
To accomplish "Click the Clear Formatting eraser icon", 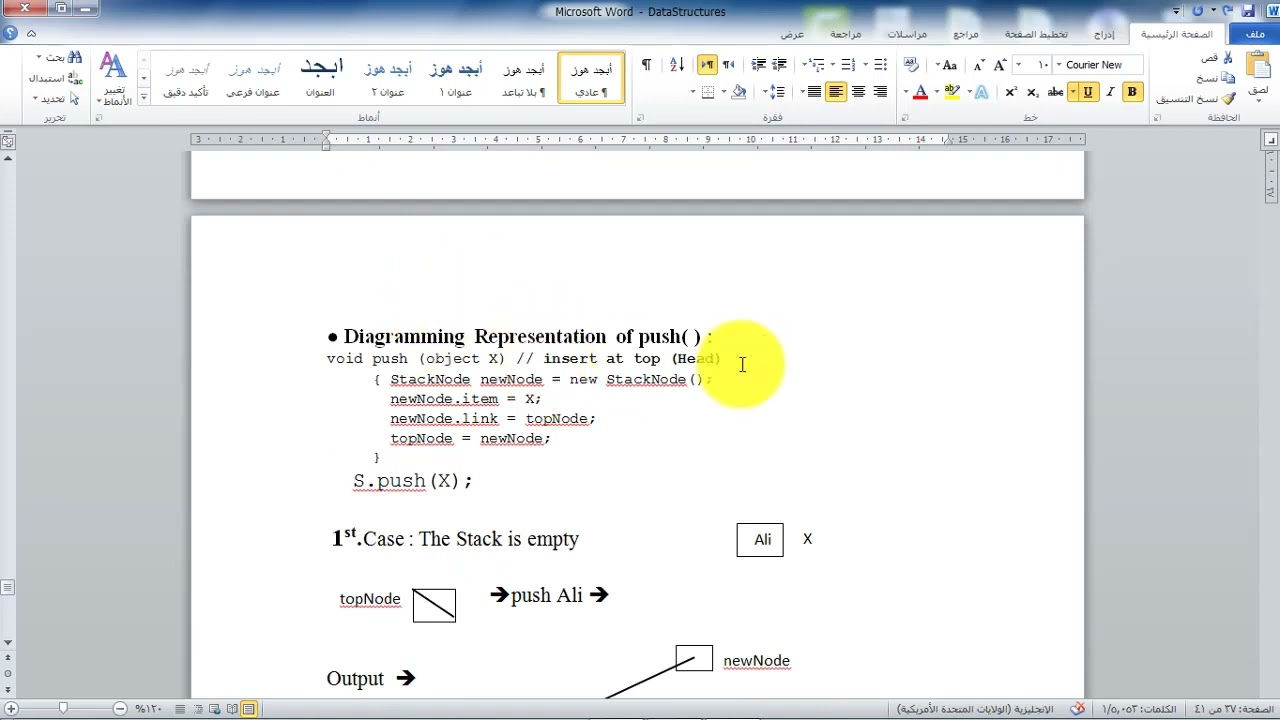I will 911,65.
